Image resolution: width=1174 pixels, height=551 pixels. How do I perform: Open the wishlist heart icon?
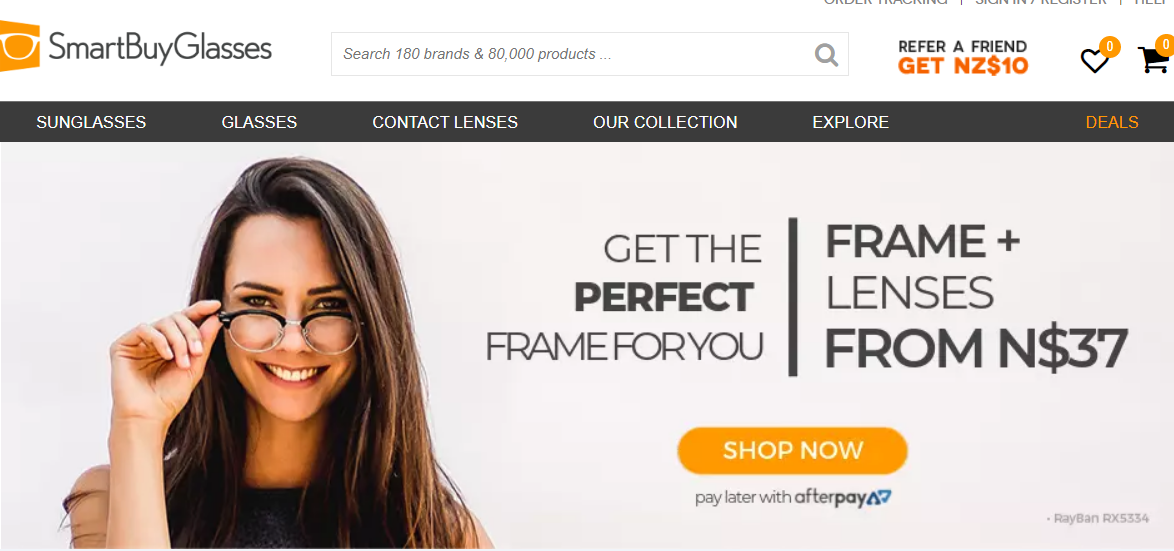tap(1094, 61)
